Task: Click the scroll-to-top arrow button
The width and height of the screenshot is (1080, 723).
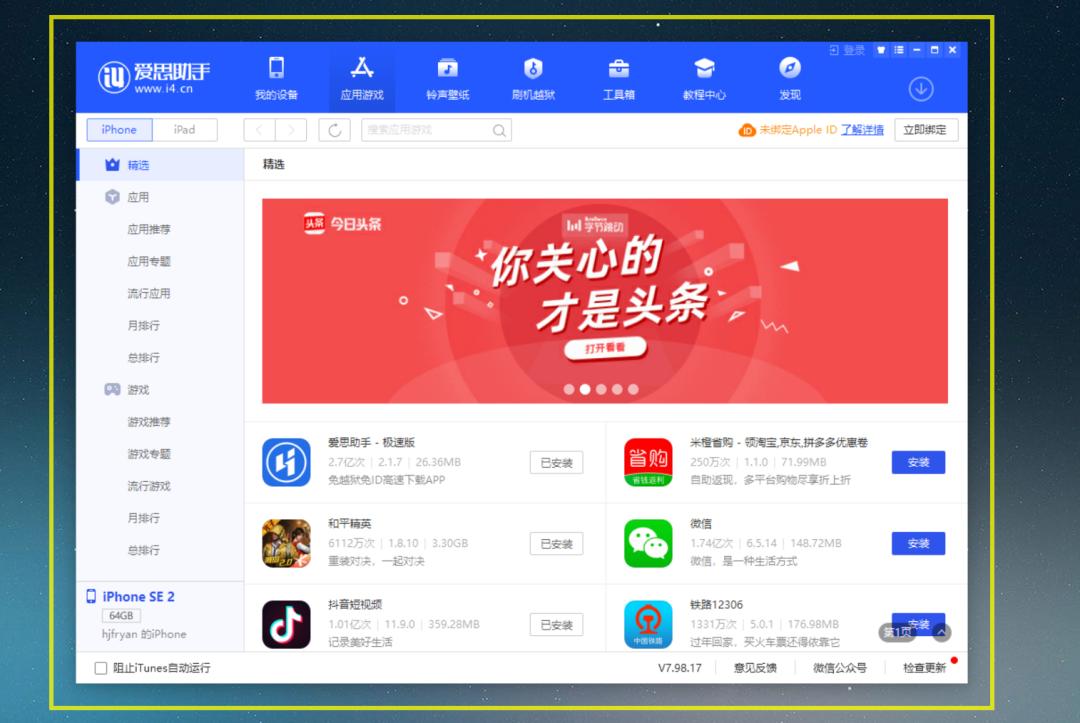Action: click(x=942, y=632)
